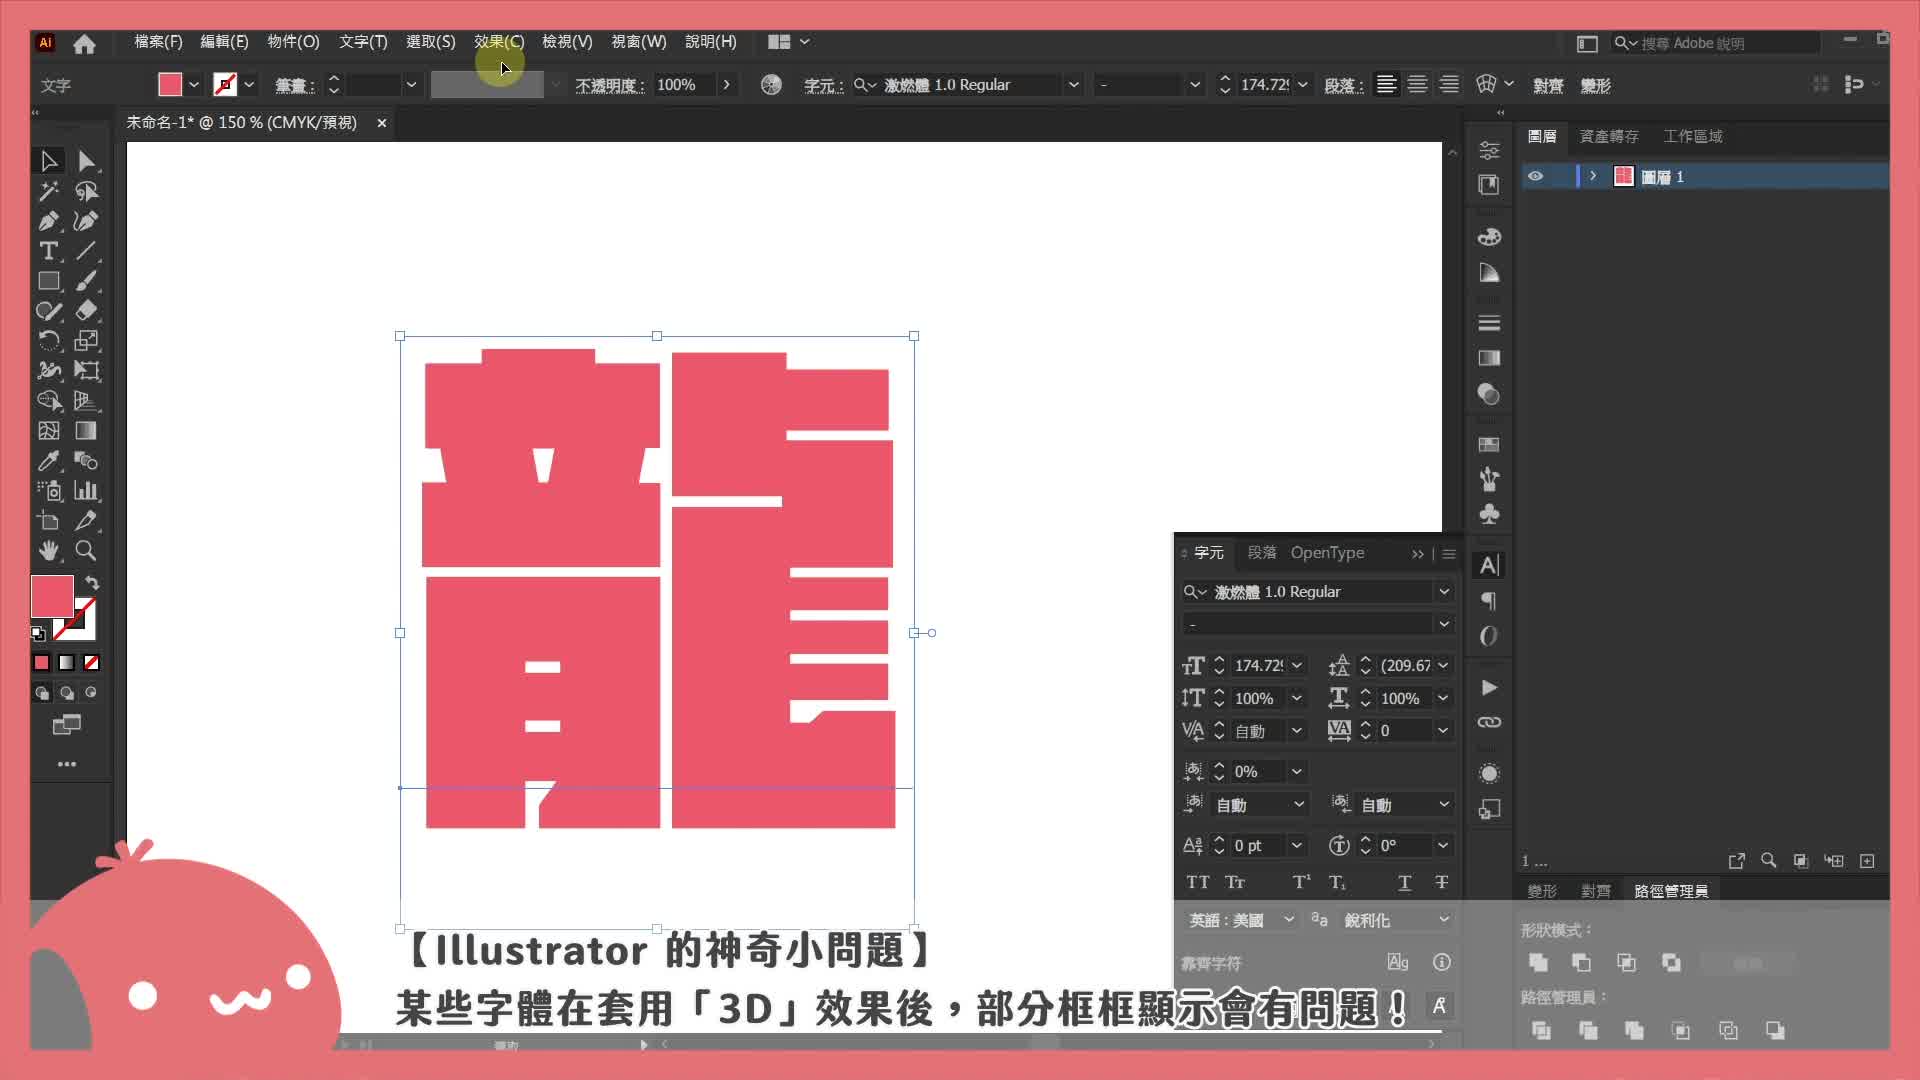Select the Lasso tool

pos(86,191)
